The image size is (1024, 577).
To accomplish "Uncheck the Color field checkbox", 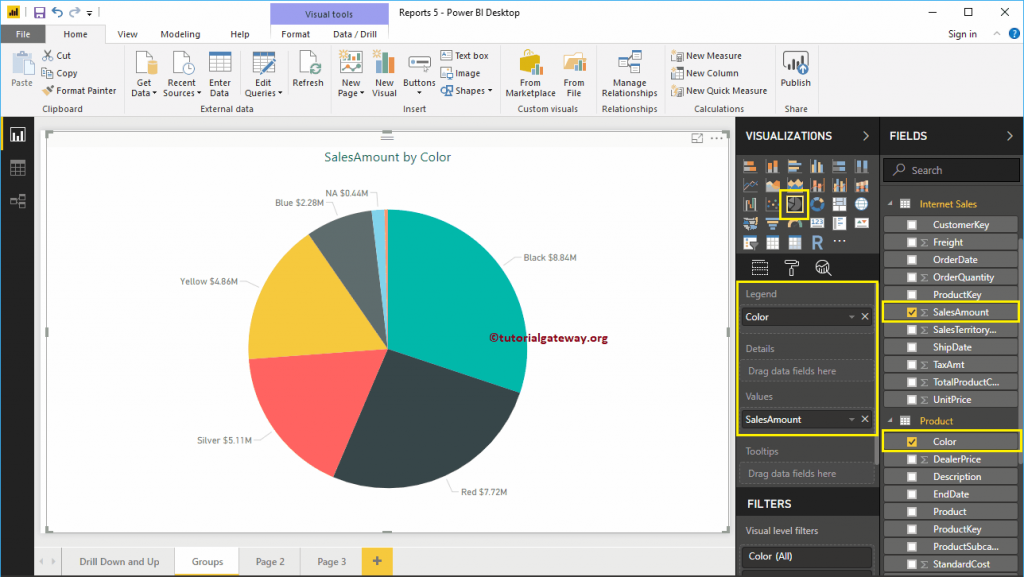I will click(911, 441).
